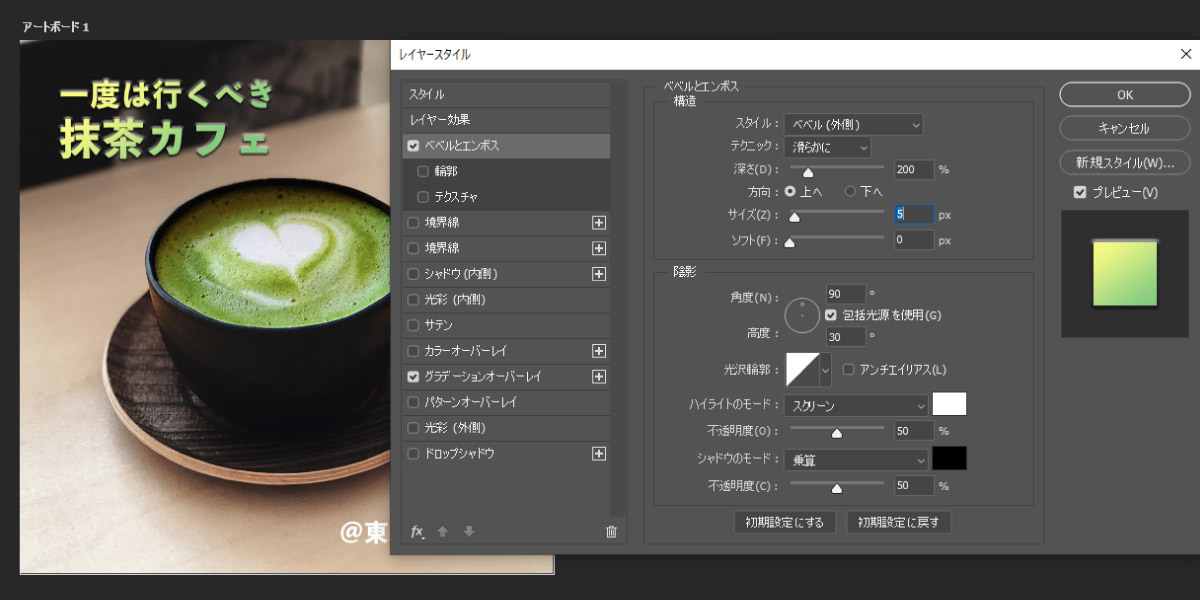Confirm with the OK button
The image size is (1200, 600).
tap(1125, 95)
